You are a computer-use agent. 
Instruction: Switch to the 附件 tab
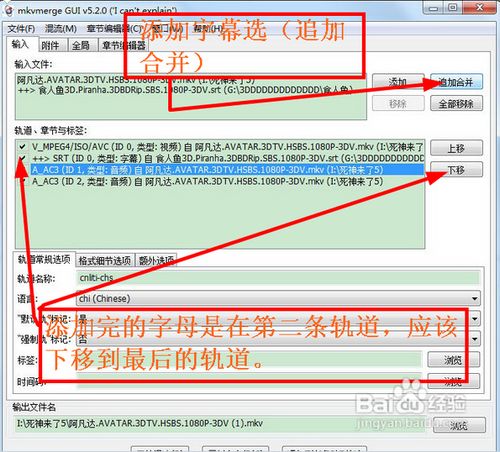click(50, 45)
